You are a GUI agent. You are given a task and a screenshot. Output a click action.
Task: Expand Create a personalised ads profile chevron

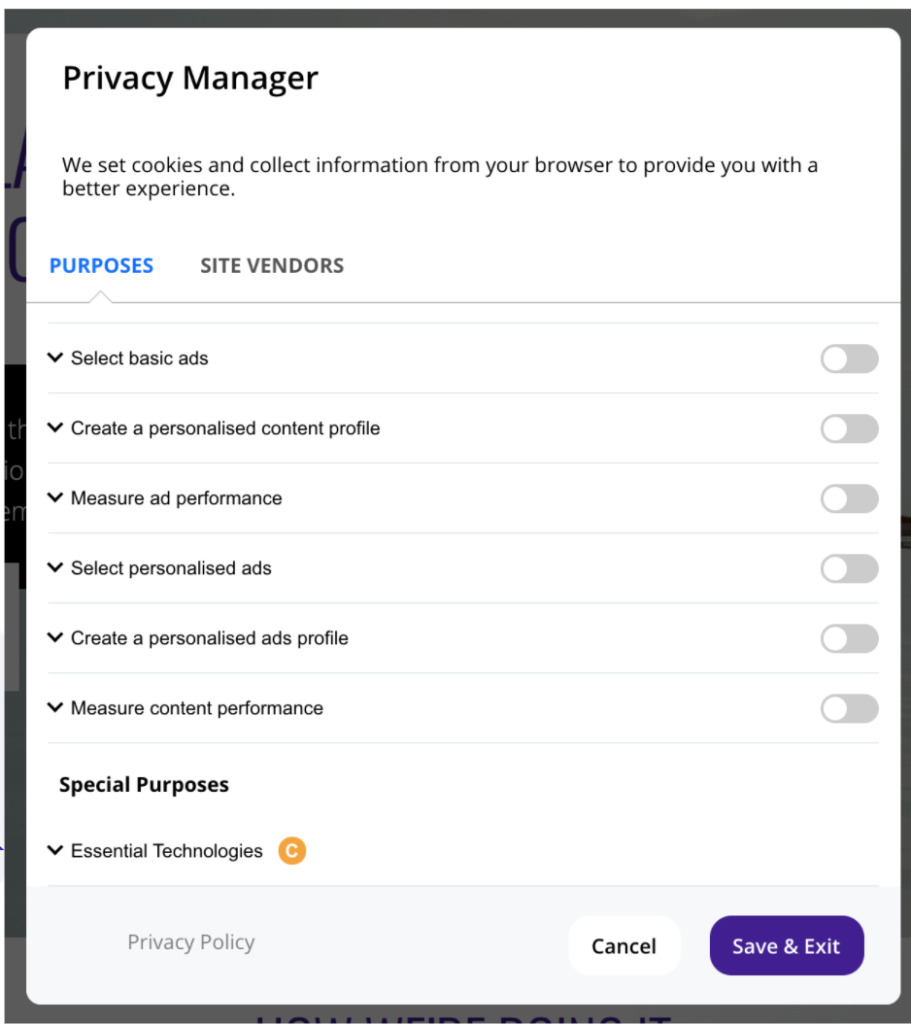coord(56,637)
